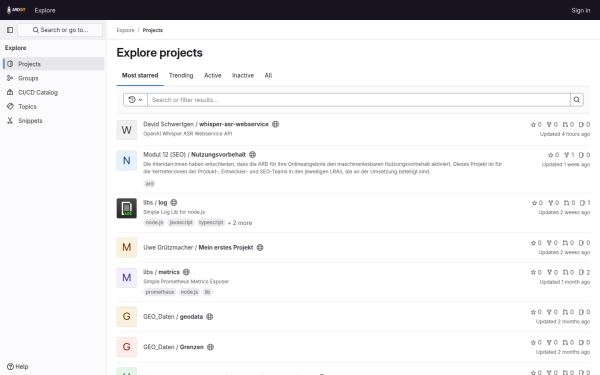The width and height of the screenshot is (600, 375).
Task: Expand the + 2 more topics
Action: 240,223
